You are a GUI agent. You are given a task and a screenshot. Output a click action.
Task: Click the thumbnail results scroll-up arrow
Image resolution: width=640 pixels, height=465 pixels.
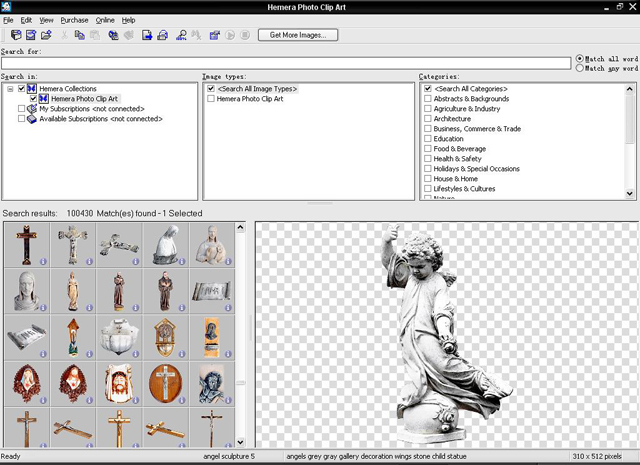(x=240, y=227)
